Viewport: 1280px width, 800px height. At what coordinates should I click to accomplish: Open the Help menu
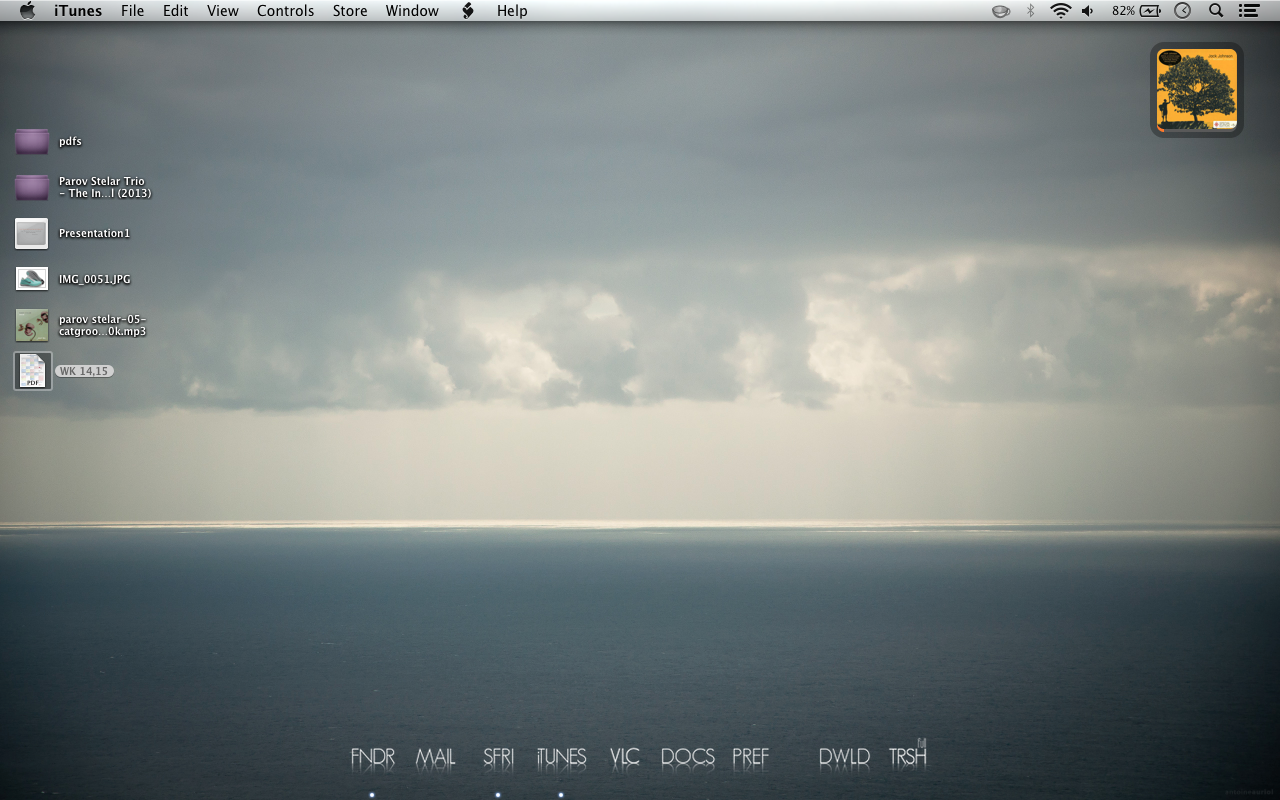pyautogui.click(x=512, y=11)
